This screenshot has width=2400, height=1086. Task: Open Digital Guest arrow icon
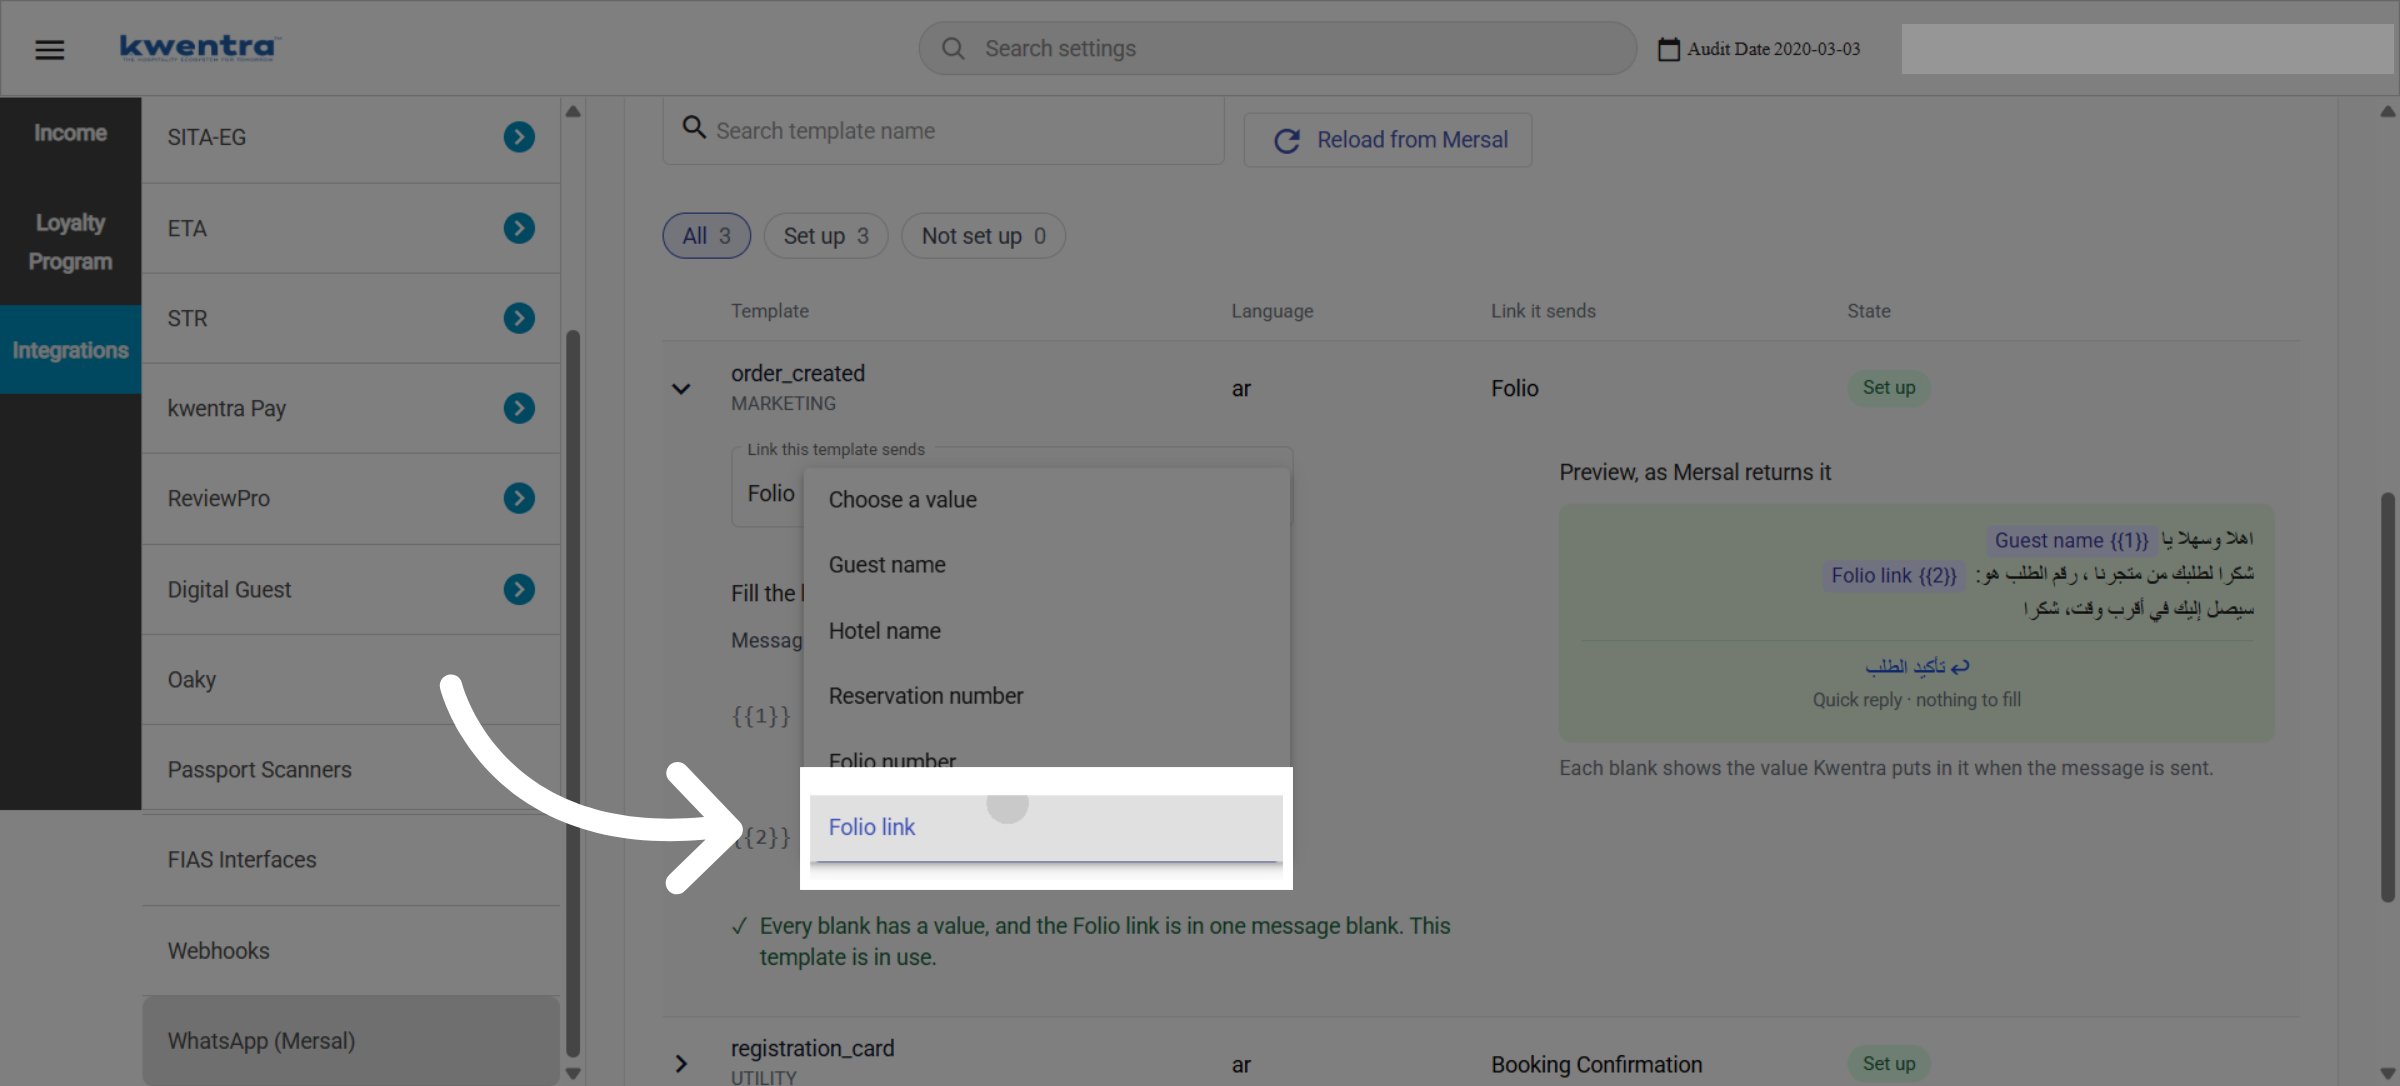[519, 589]
